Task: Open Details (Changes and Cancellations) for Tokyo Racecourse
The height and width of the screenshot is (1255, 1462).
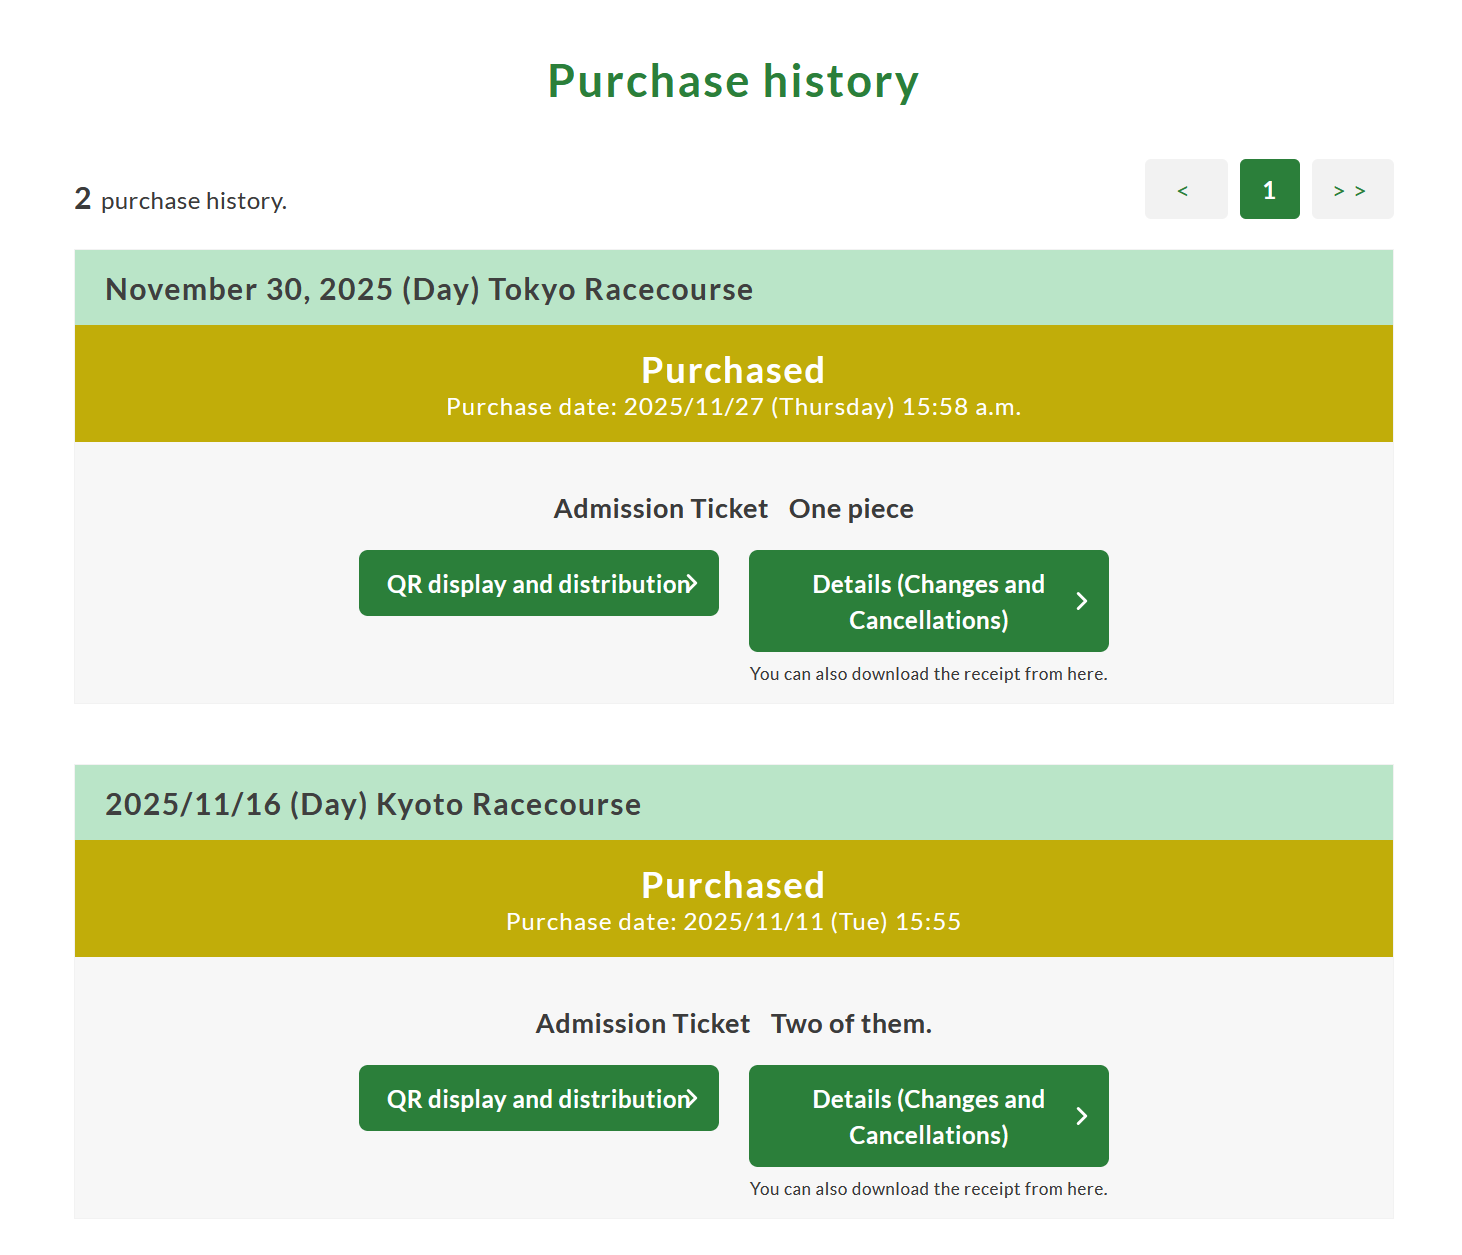Action: [x=929, y=601]
